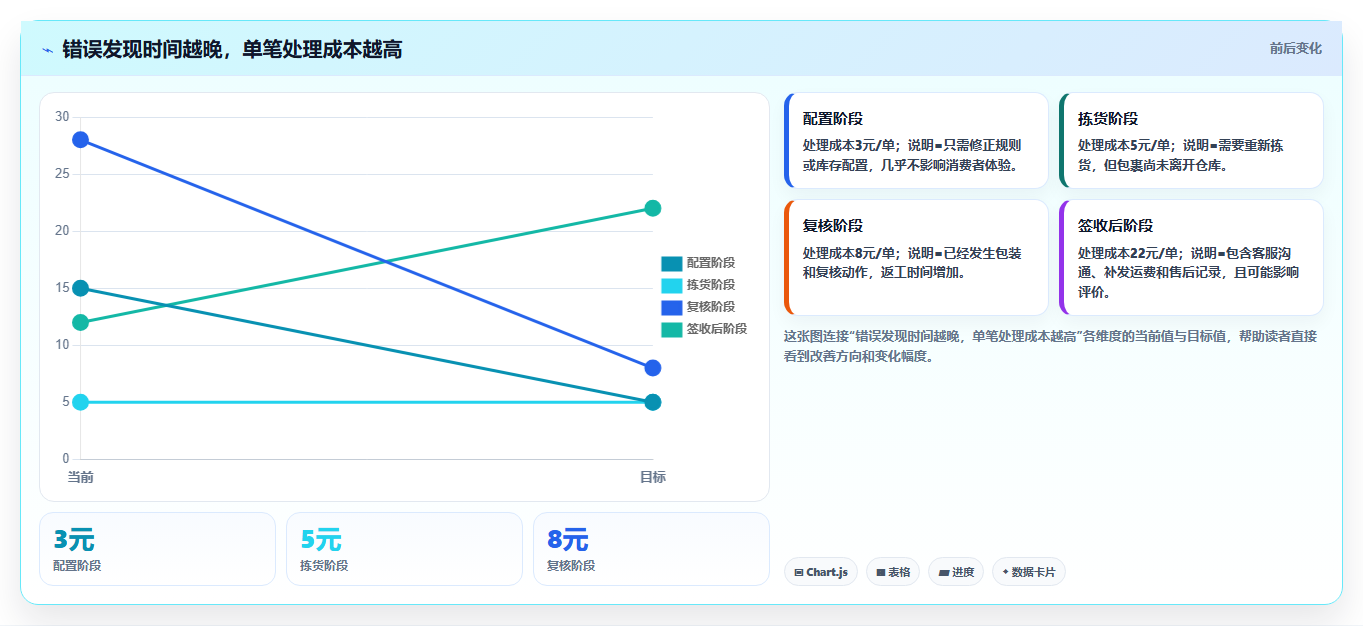Click the Chart.js tag icon

799,573
